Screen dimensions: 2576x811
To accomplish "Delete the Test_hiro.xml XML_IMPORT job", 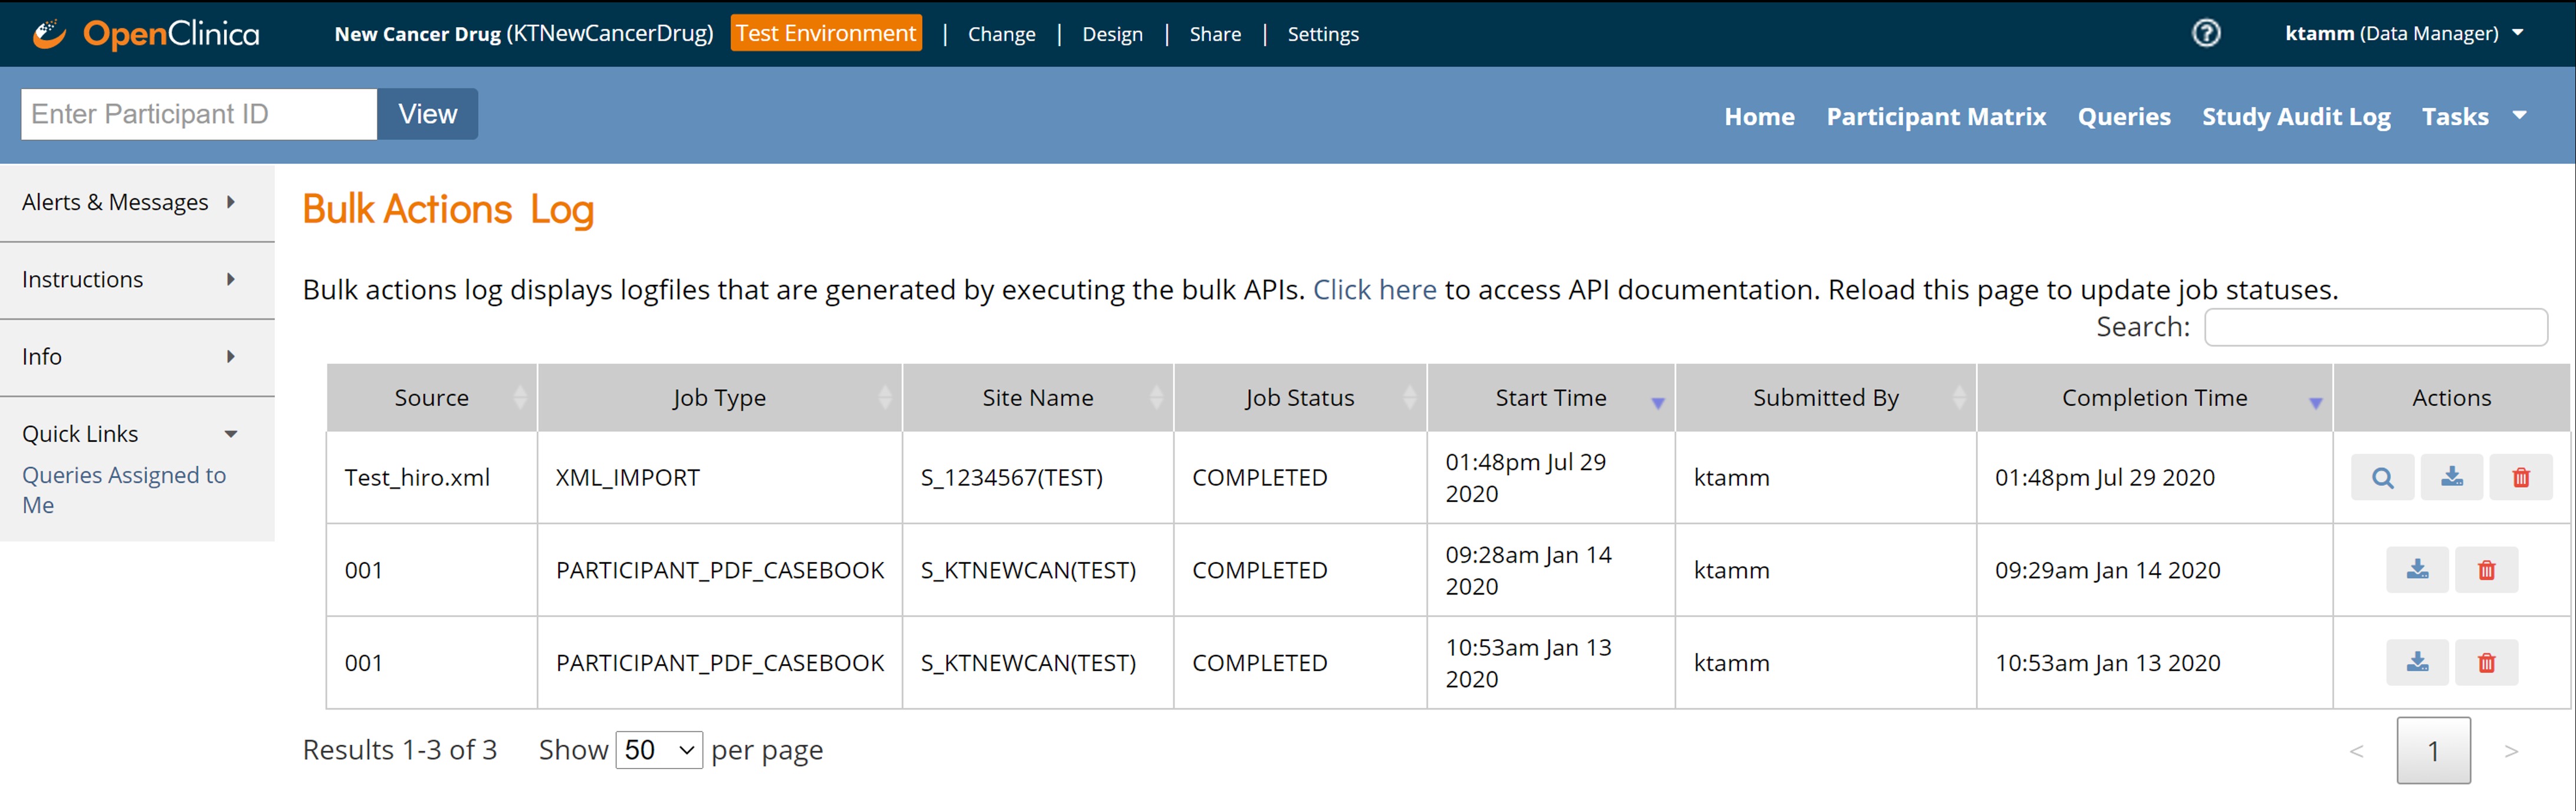I will pos(2520,478).
